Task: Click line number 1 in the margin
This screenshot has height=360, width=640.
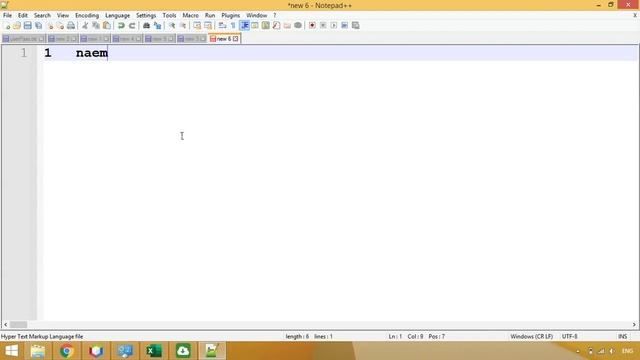Action: point(24,53)
